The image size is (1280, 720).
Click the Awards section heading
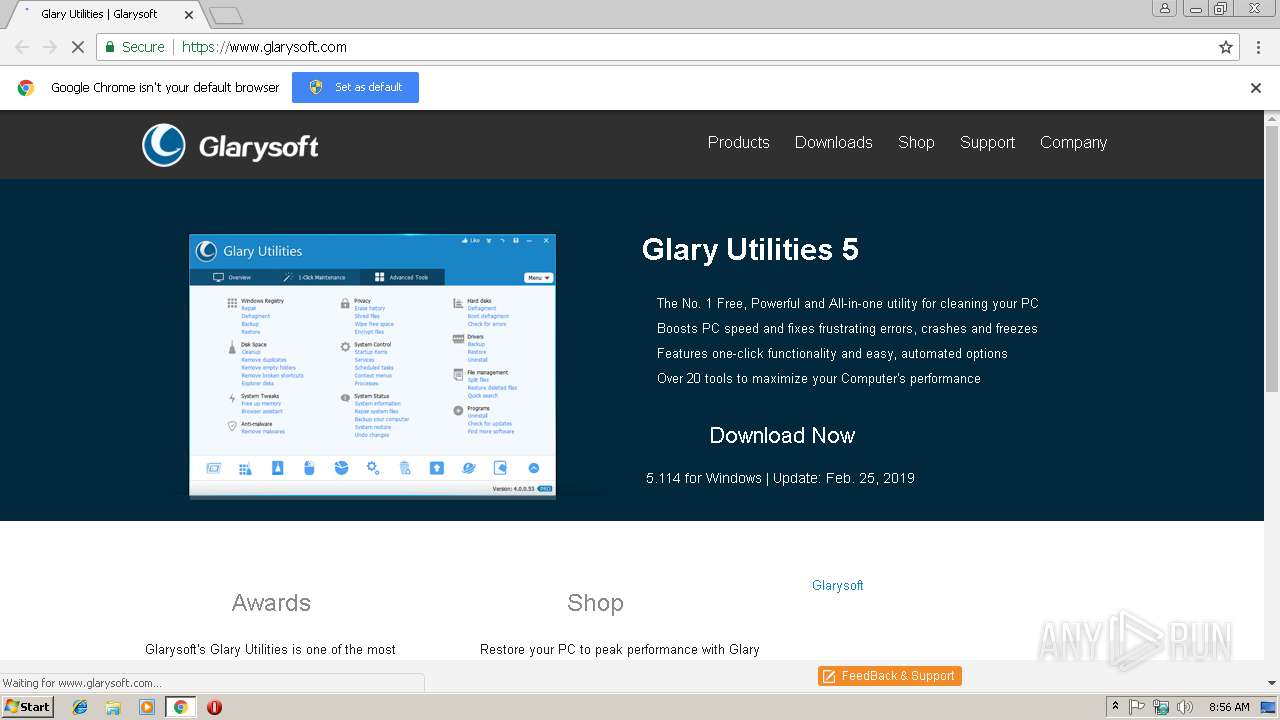tap(271, 603)
